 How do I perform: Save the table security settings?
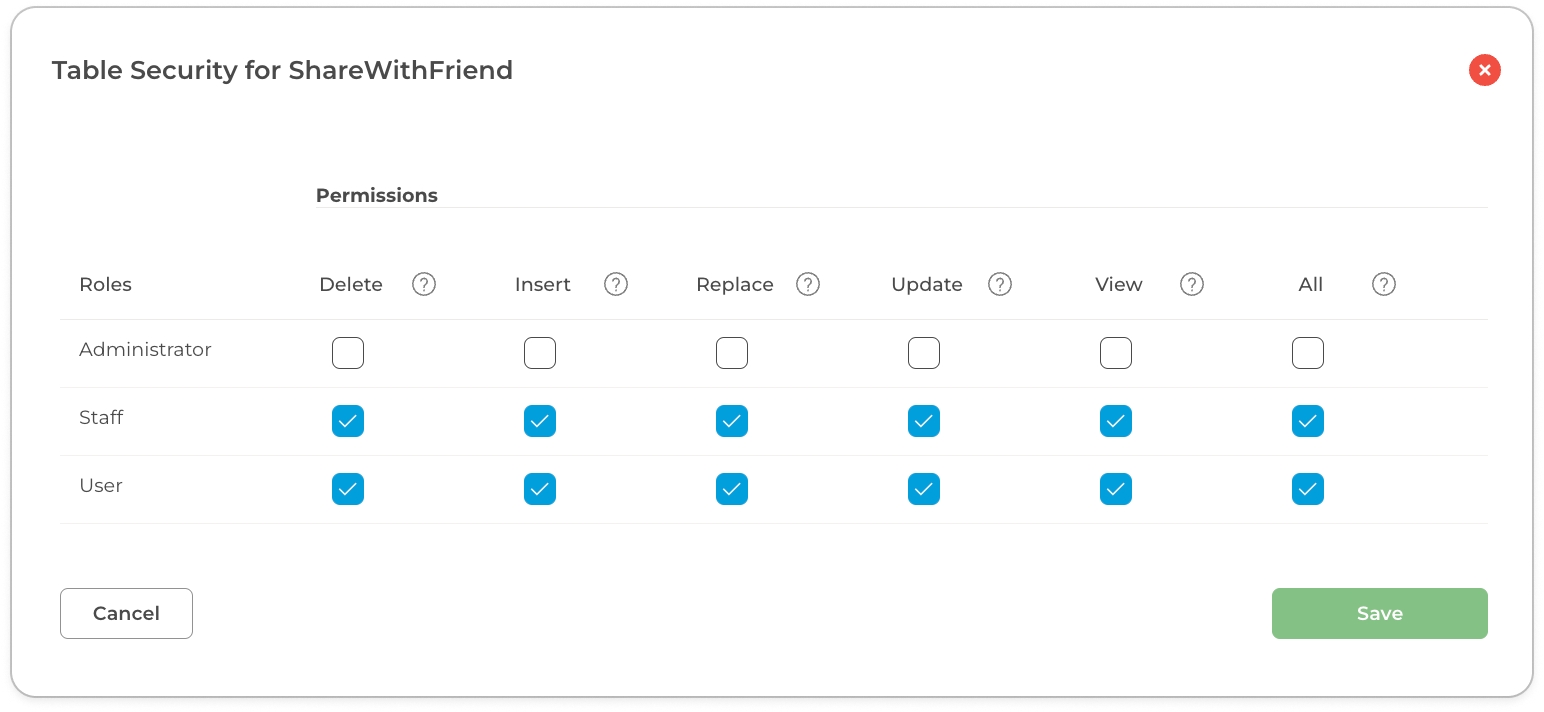[x=1379, y=613]
